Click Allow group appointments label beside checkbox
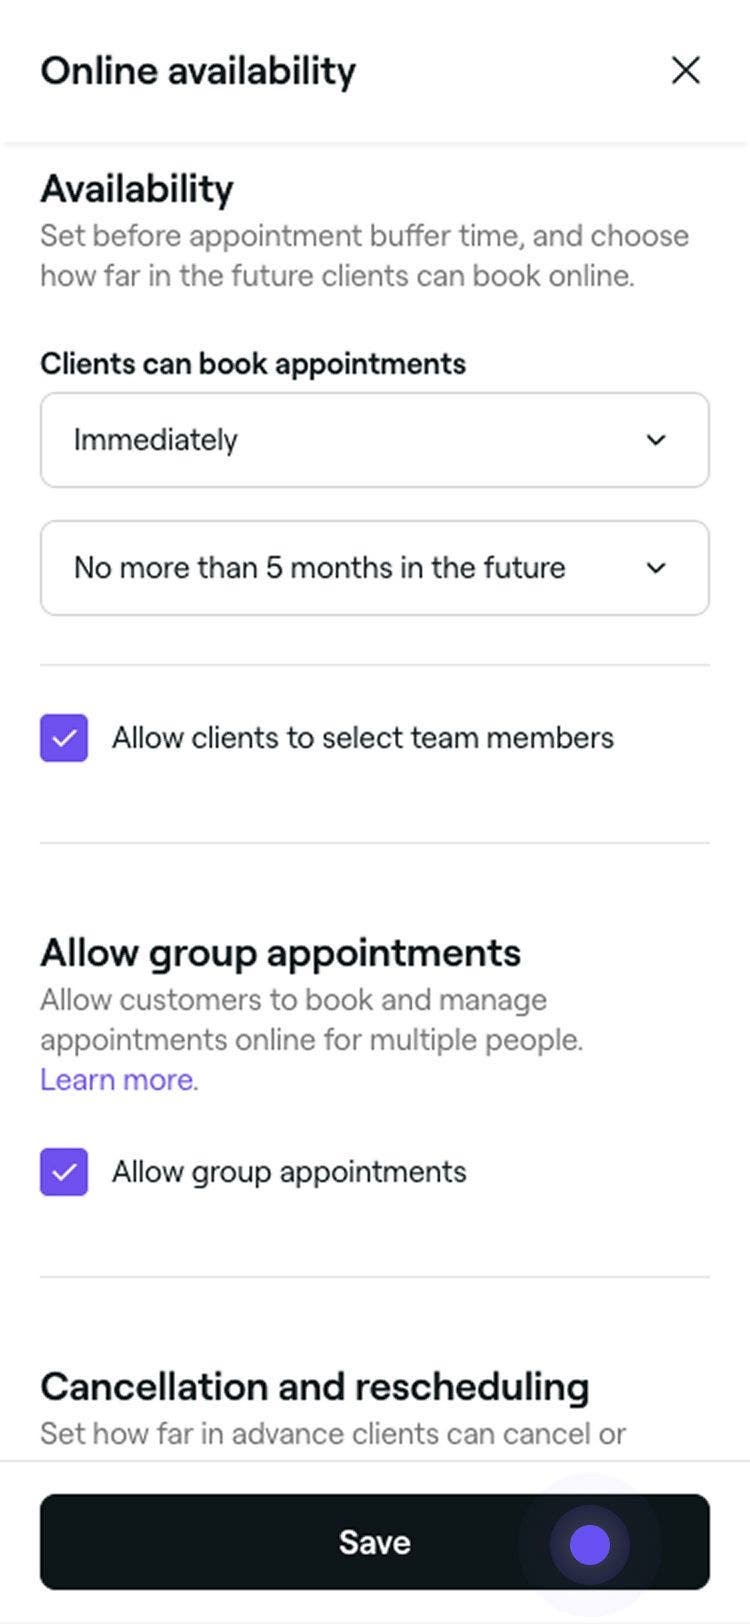The width and height of the screenshot is (750, 1624). tap(289, 1172)
